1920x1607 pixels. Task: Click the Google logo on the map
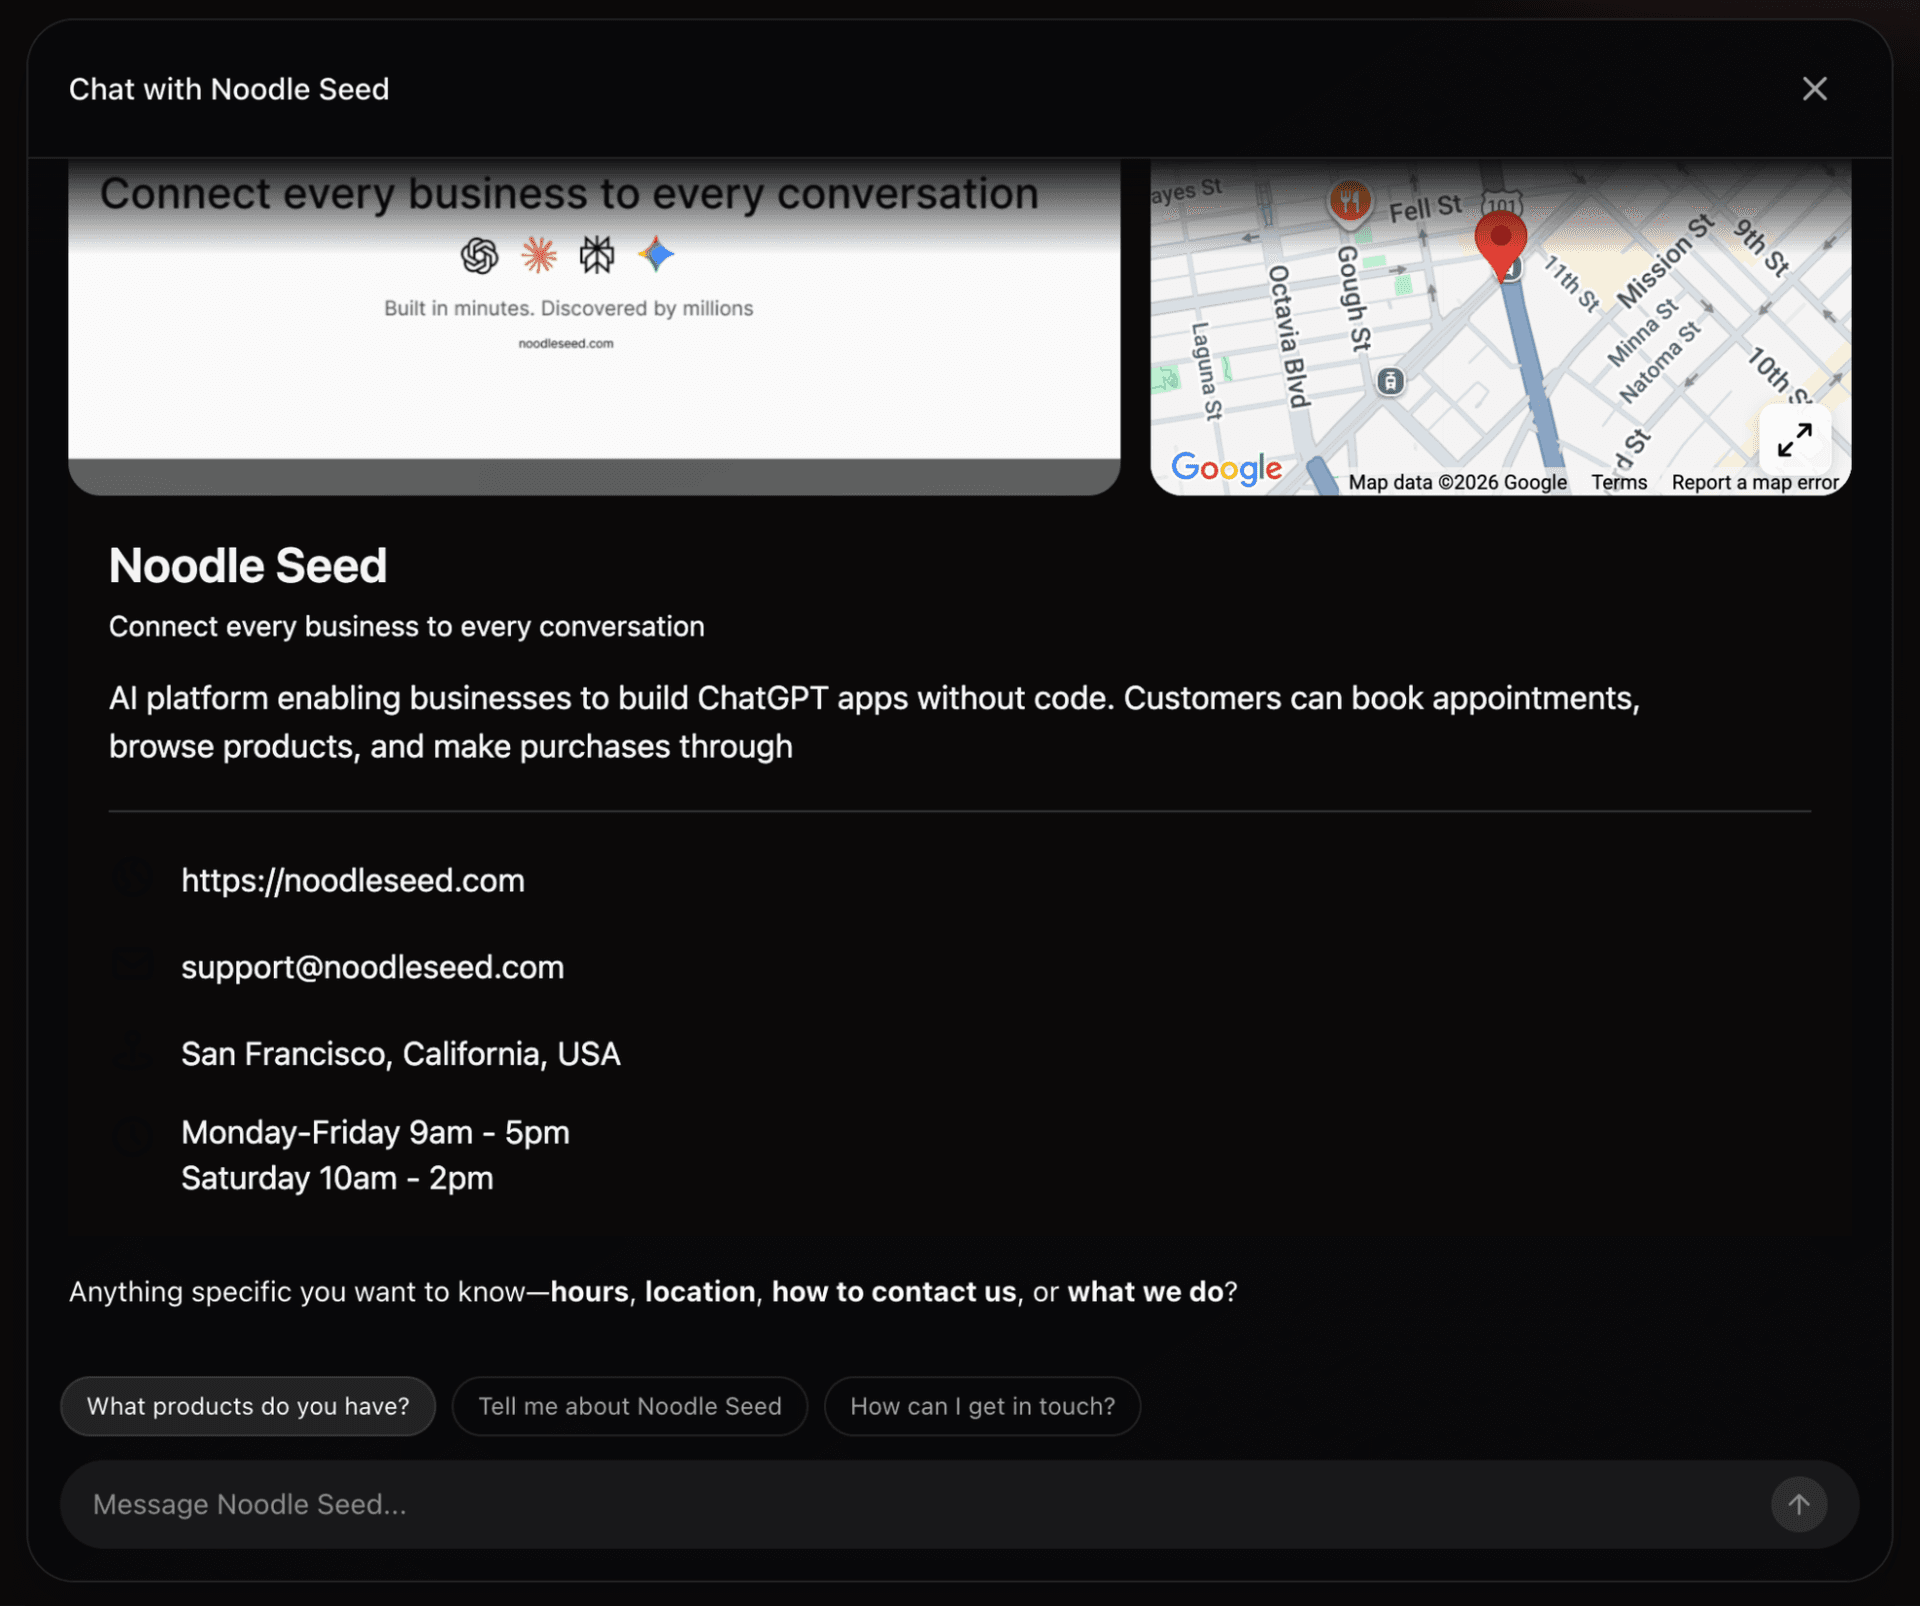click(x=1226, y=468)
